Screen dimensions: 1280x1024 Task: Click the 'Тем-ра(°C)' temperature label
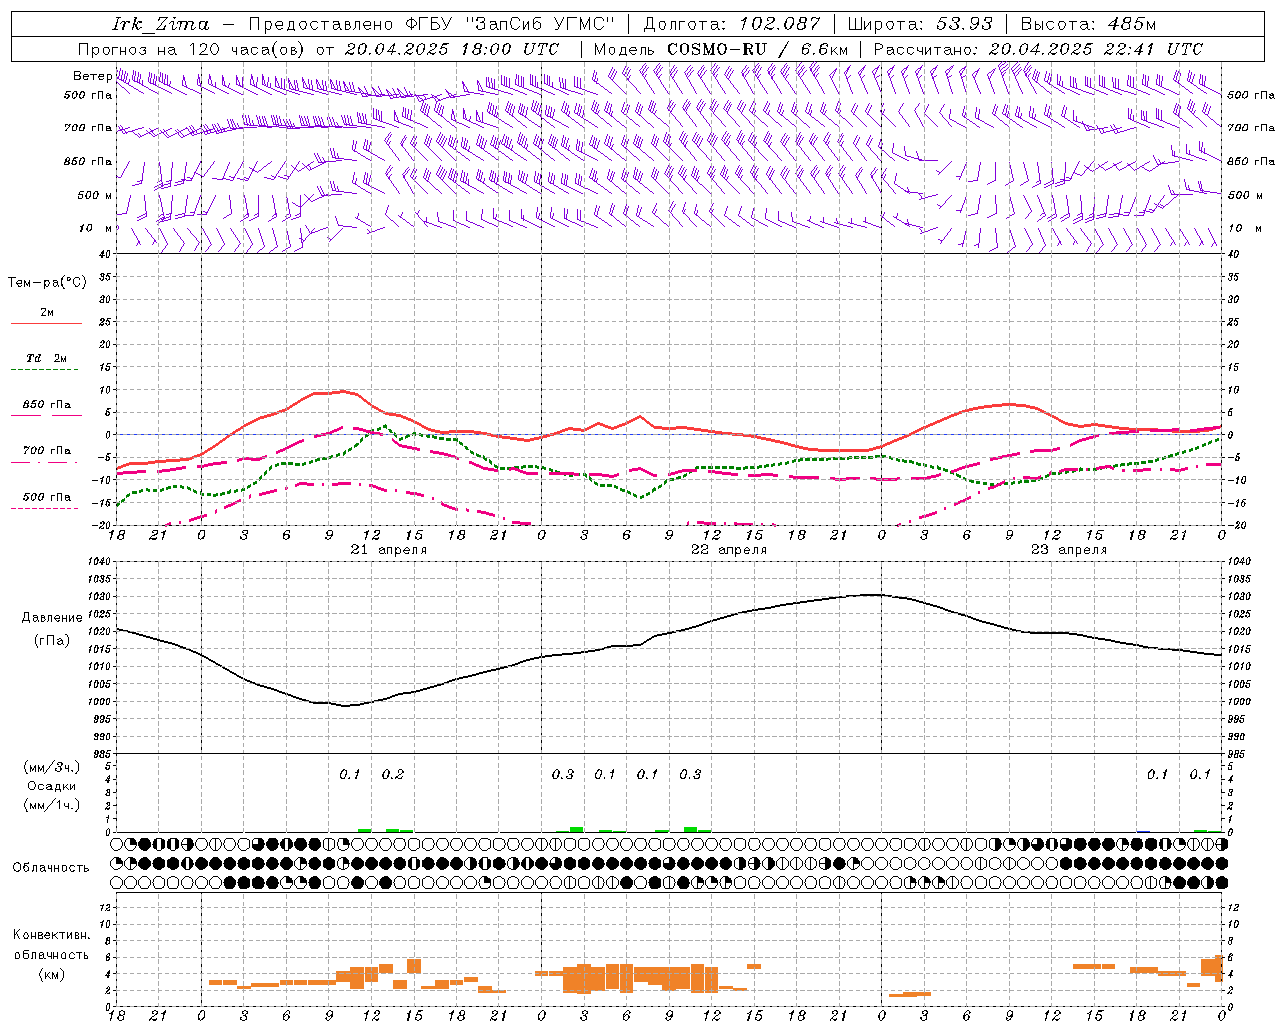coord(47,283)
